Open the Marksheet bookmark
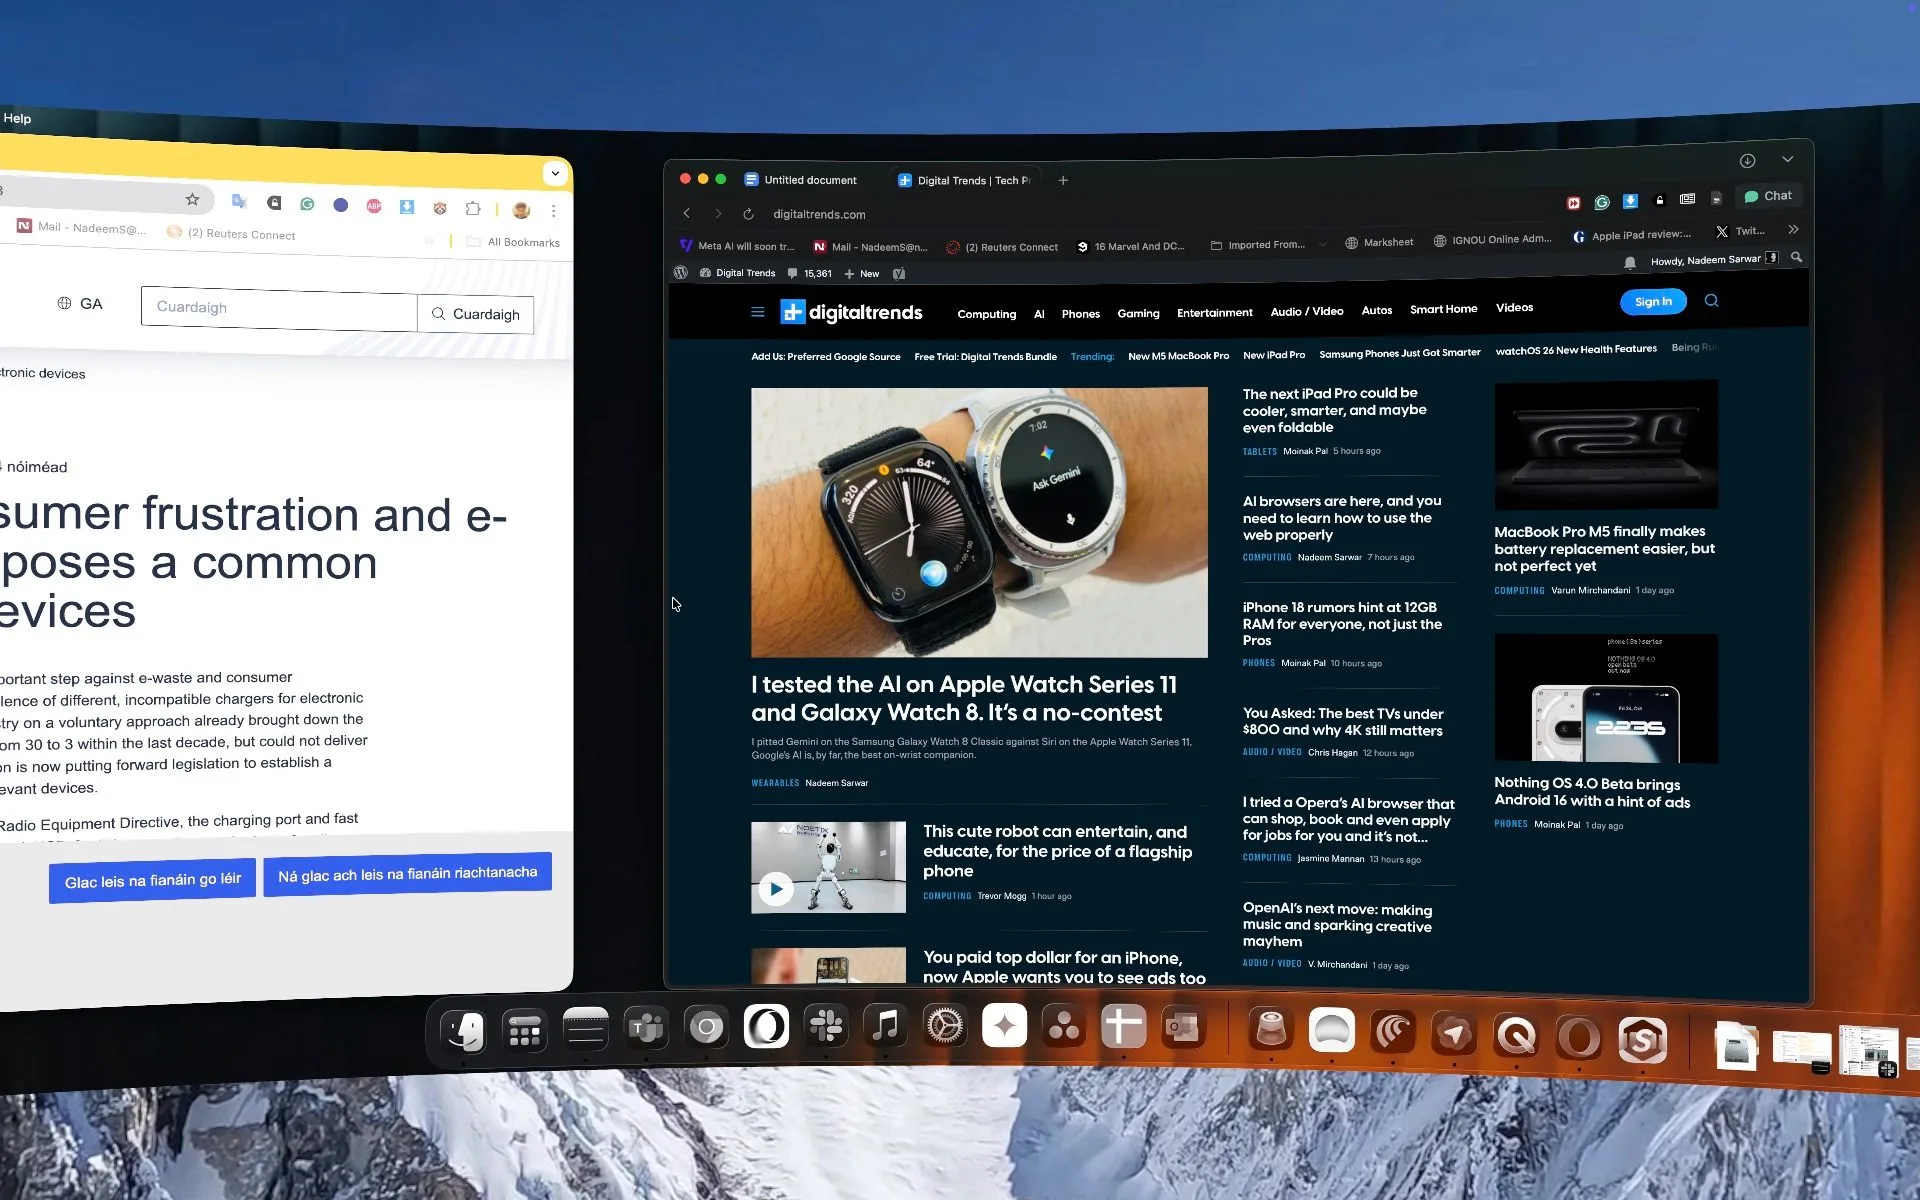 tap(1379, 242)
